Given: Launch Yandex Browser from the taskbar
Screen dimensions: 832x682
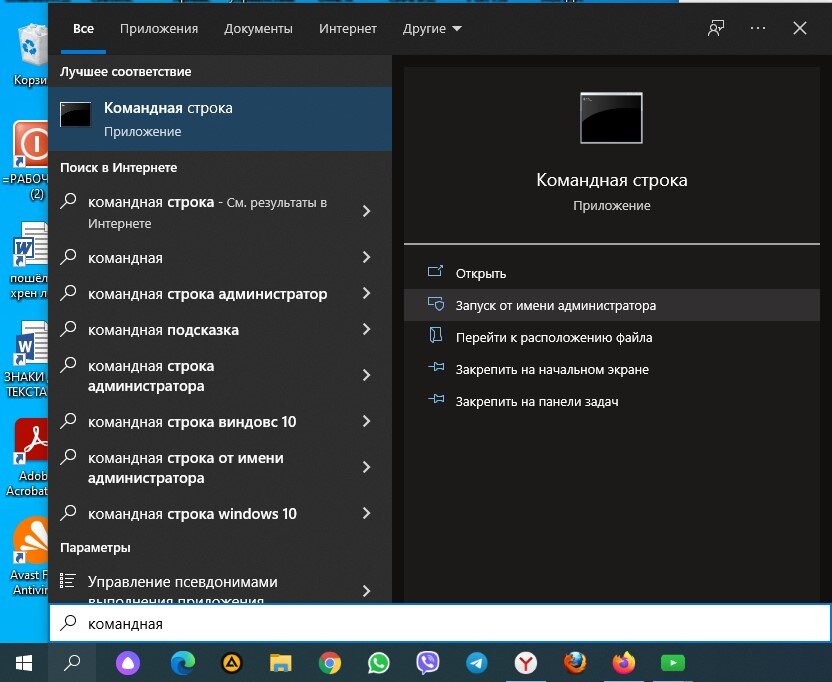Looking at the screenshot, I should (x=525, y=663).
